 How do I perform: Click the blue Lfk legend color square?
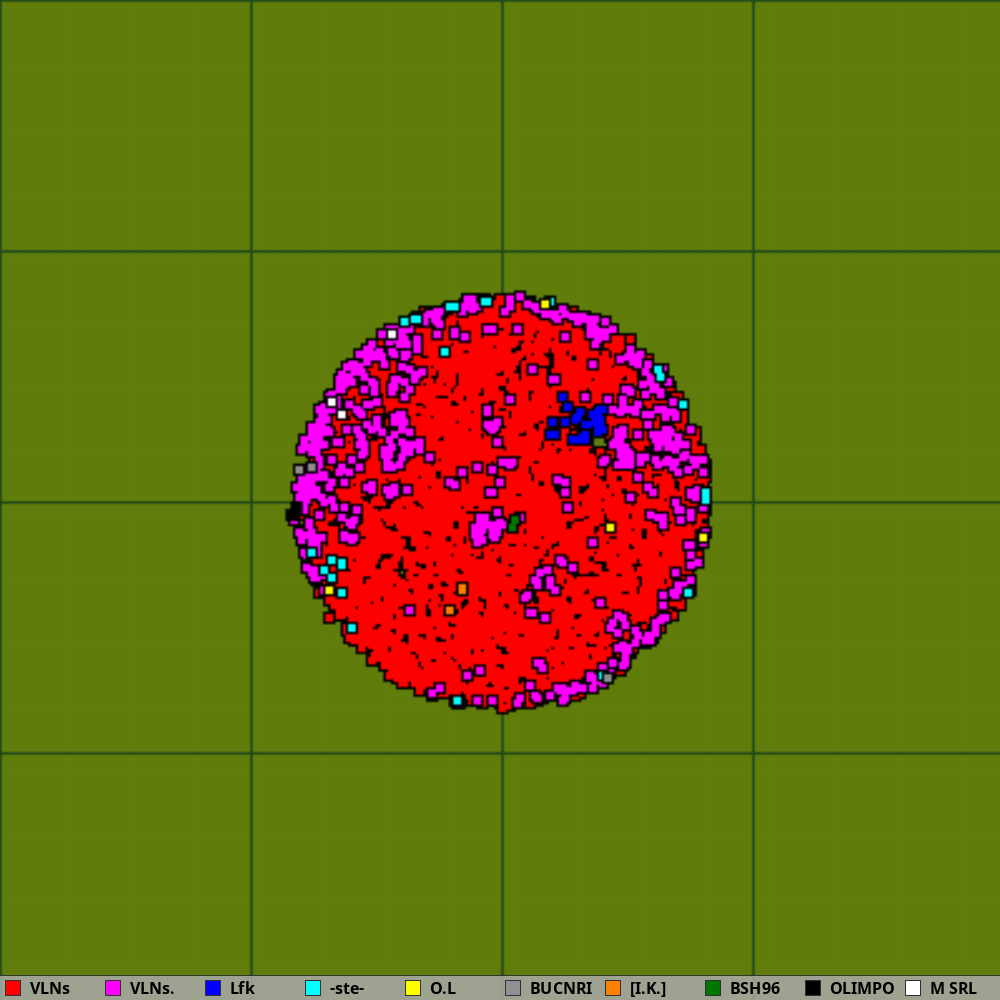213,988
